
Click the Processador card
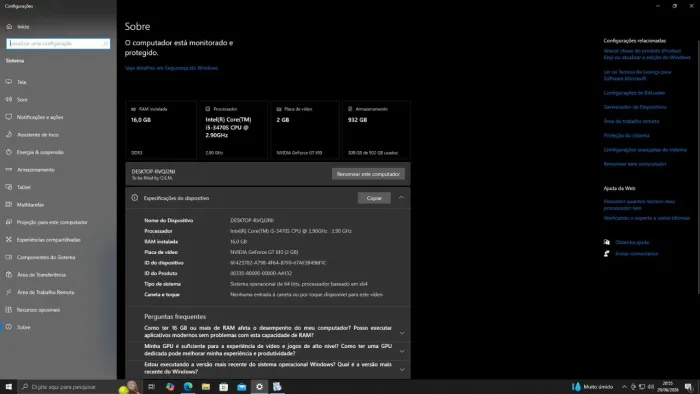[233, 130]
